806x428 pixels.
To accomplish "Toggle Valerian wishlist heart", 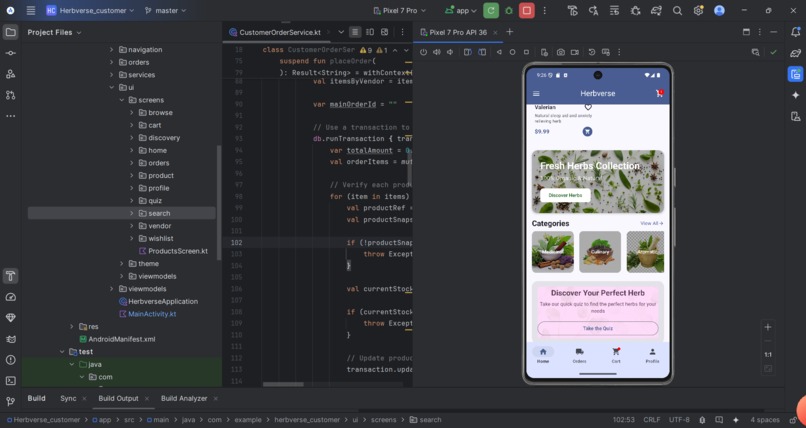I will tap(588, 107).
